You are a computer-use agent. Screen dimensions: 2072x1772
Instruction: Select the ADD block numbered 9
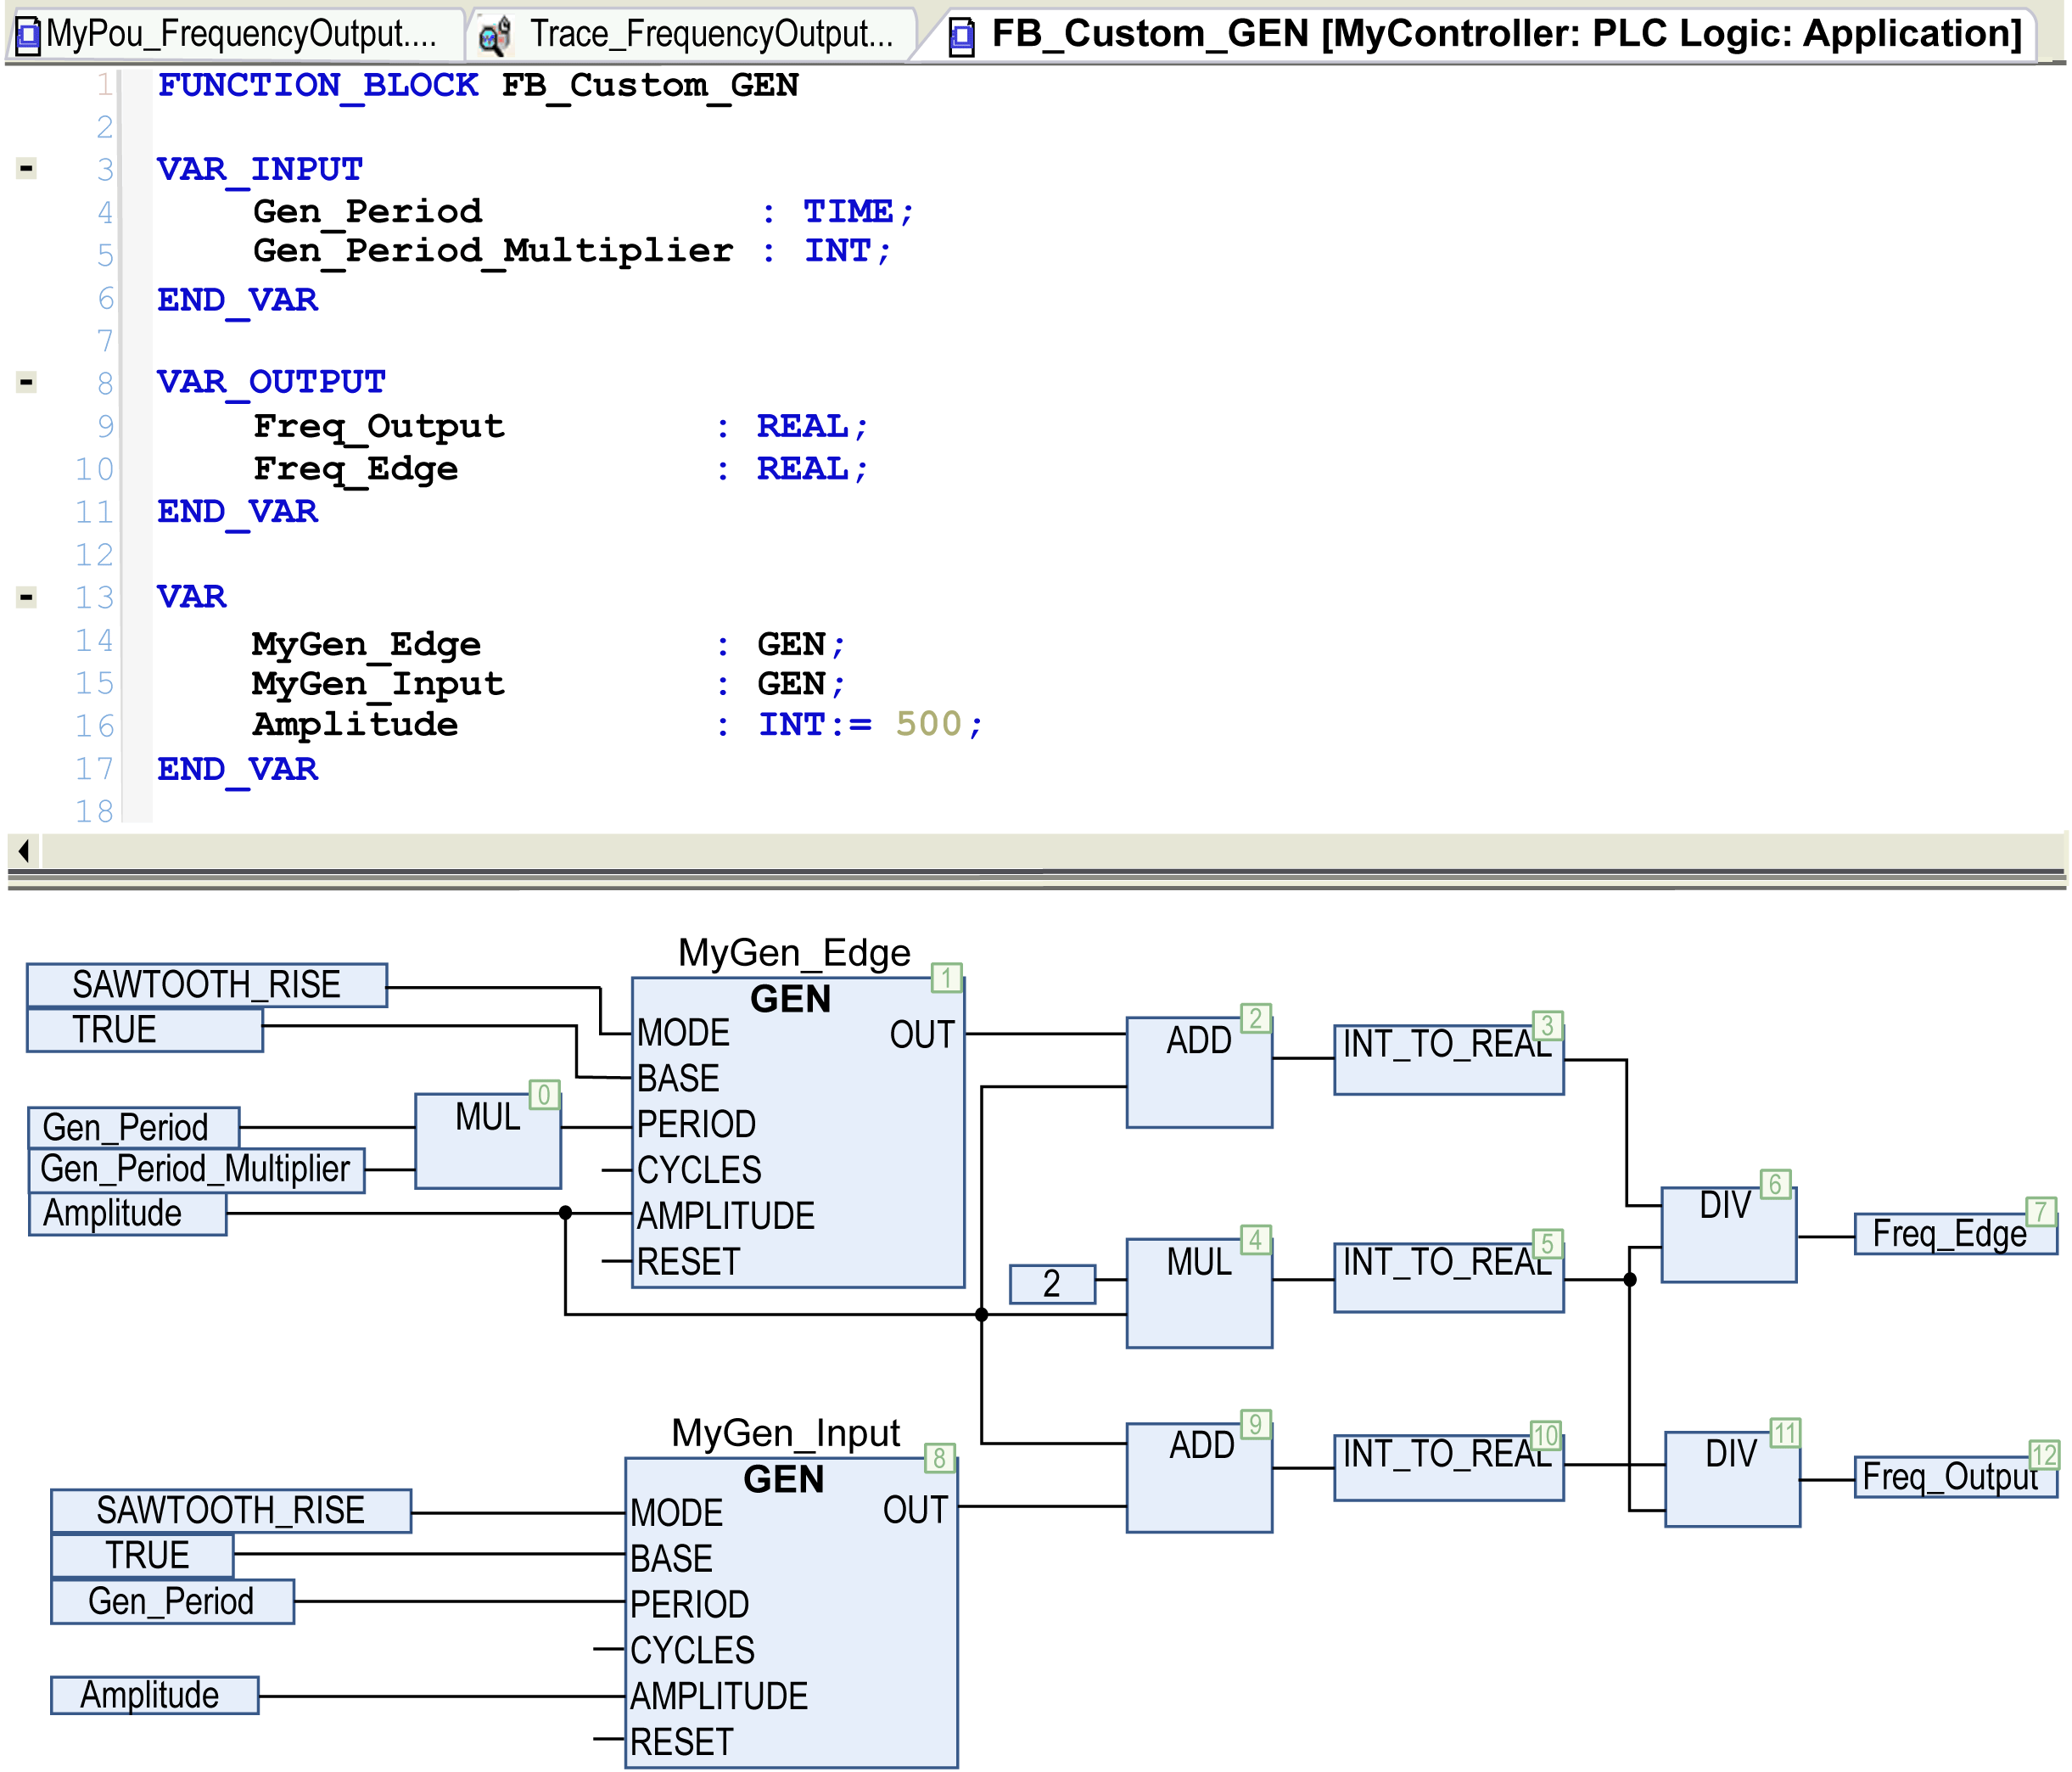click(1198, 1478)
